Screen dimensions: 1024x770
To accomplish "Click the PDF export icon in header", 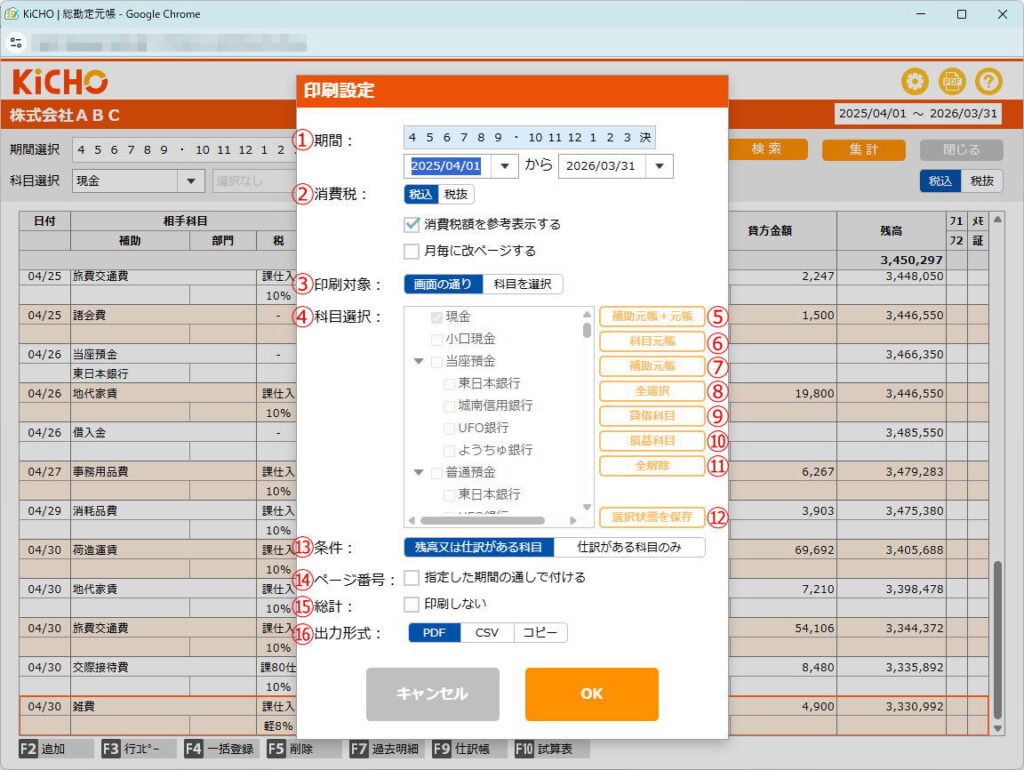I will 952,82.
